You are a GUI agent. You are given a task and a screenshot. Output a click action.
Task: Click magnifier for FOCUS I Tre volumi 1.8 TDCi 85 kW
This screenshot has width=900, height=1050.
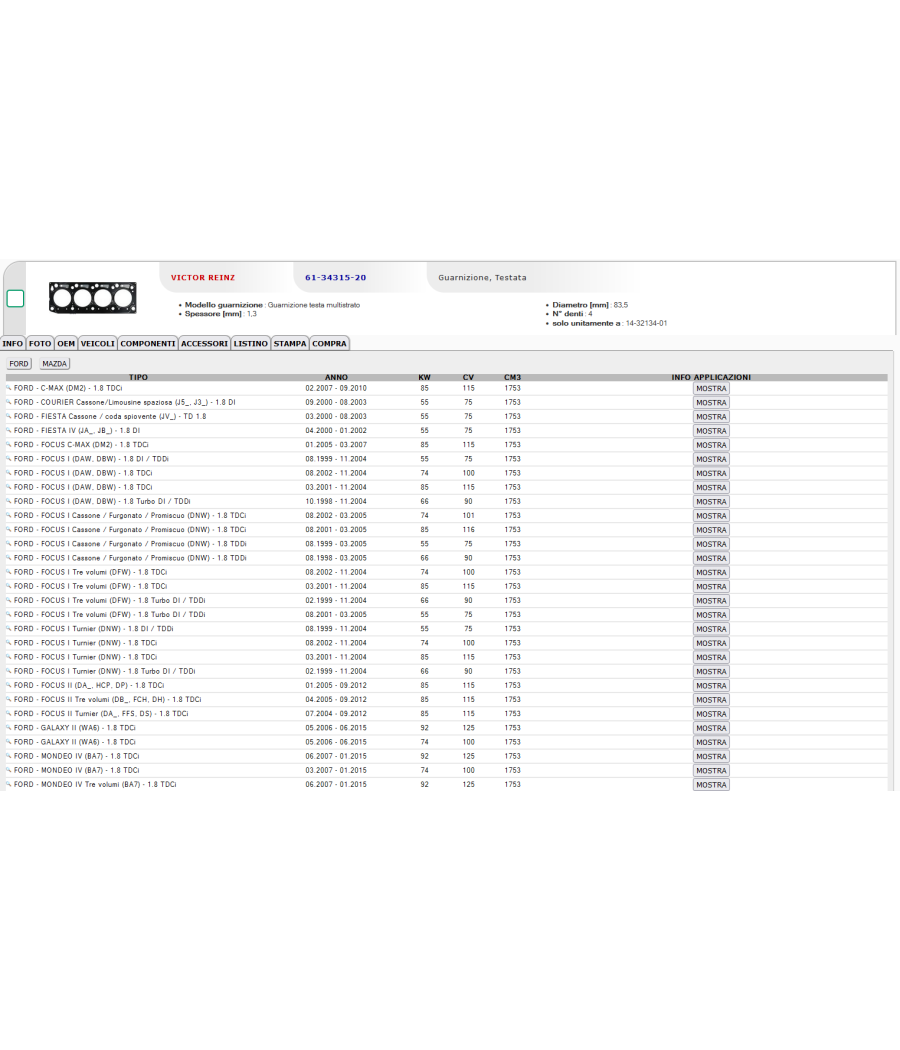pyautogui.click(x=9, y=586)
